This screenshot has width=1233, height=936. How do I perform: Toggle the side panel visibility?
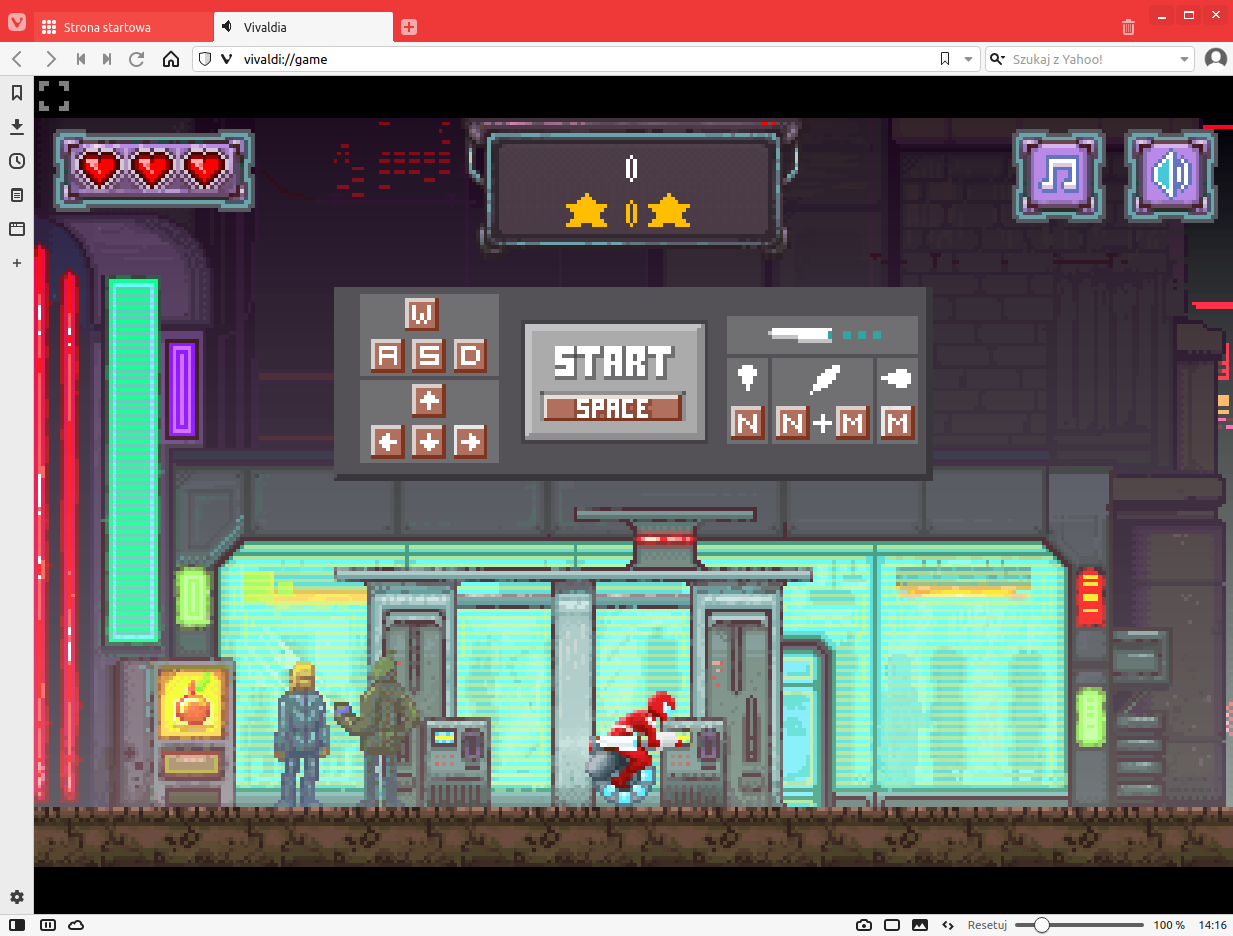[17, 925]
